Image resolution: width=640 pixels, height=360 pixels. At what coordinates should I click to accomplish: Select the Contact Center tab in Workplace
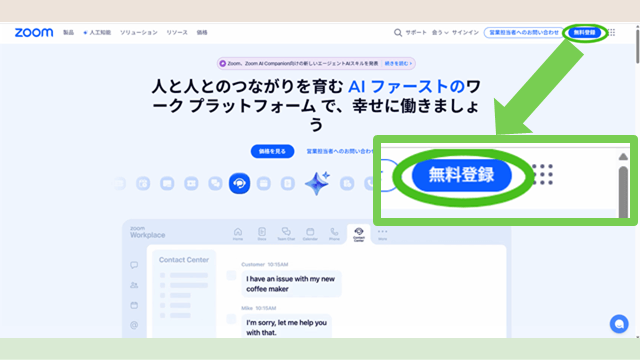tap(359, 235)
